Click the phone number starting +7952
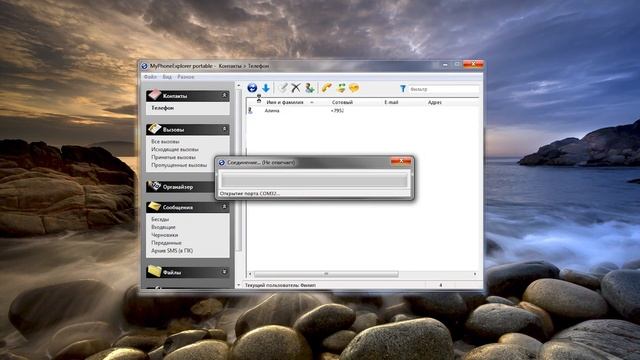Image resolution: width=640 pixels, height=360 pixels. 337,111
